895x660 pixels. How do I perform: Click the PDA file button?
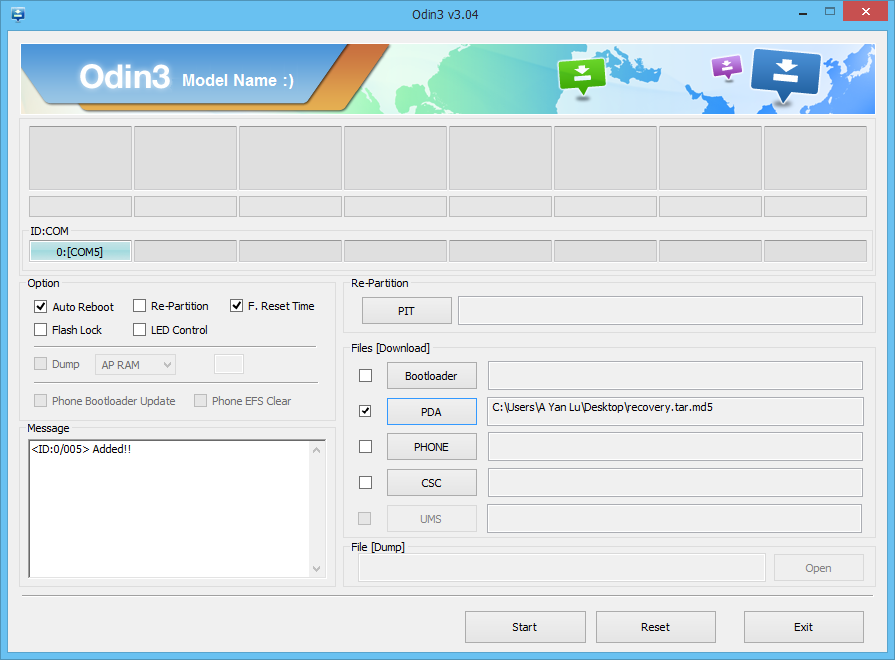coord(432,412)
